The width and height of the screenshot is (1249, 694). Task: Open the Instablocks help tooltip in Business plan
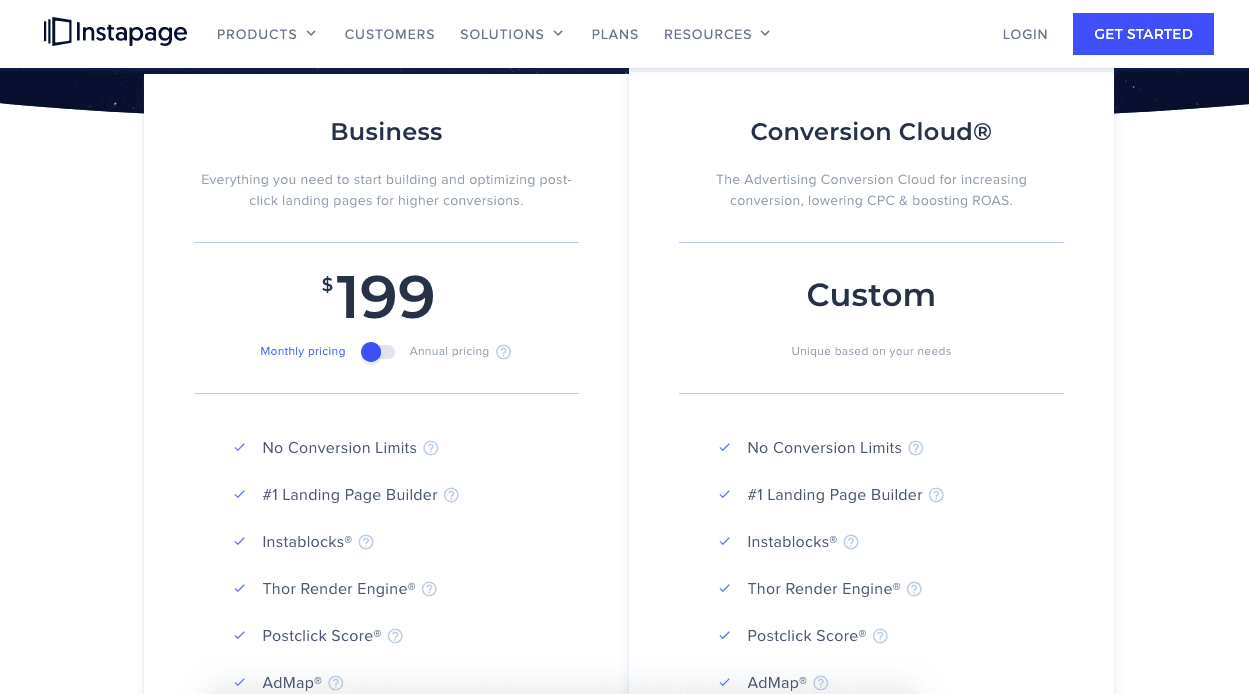tap(365, 542)
